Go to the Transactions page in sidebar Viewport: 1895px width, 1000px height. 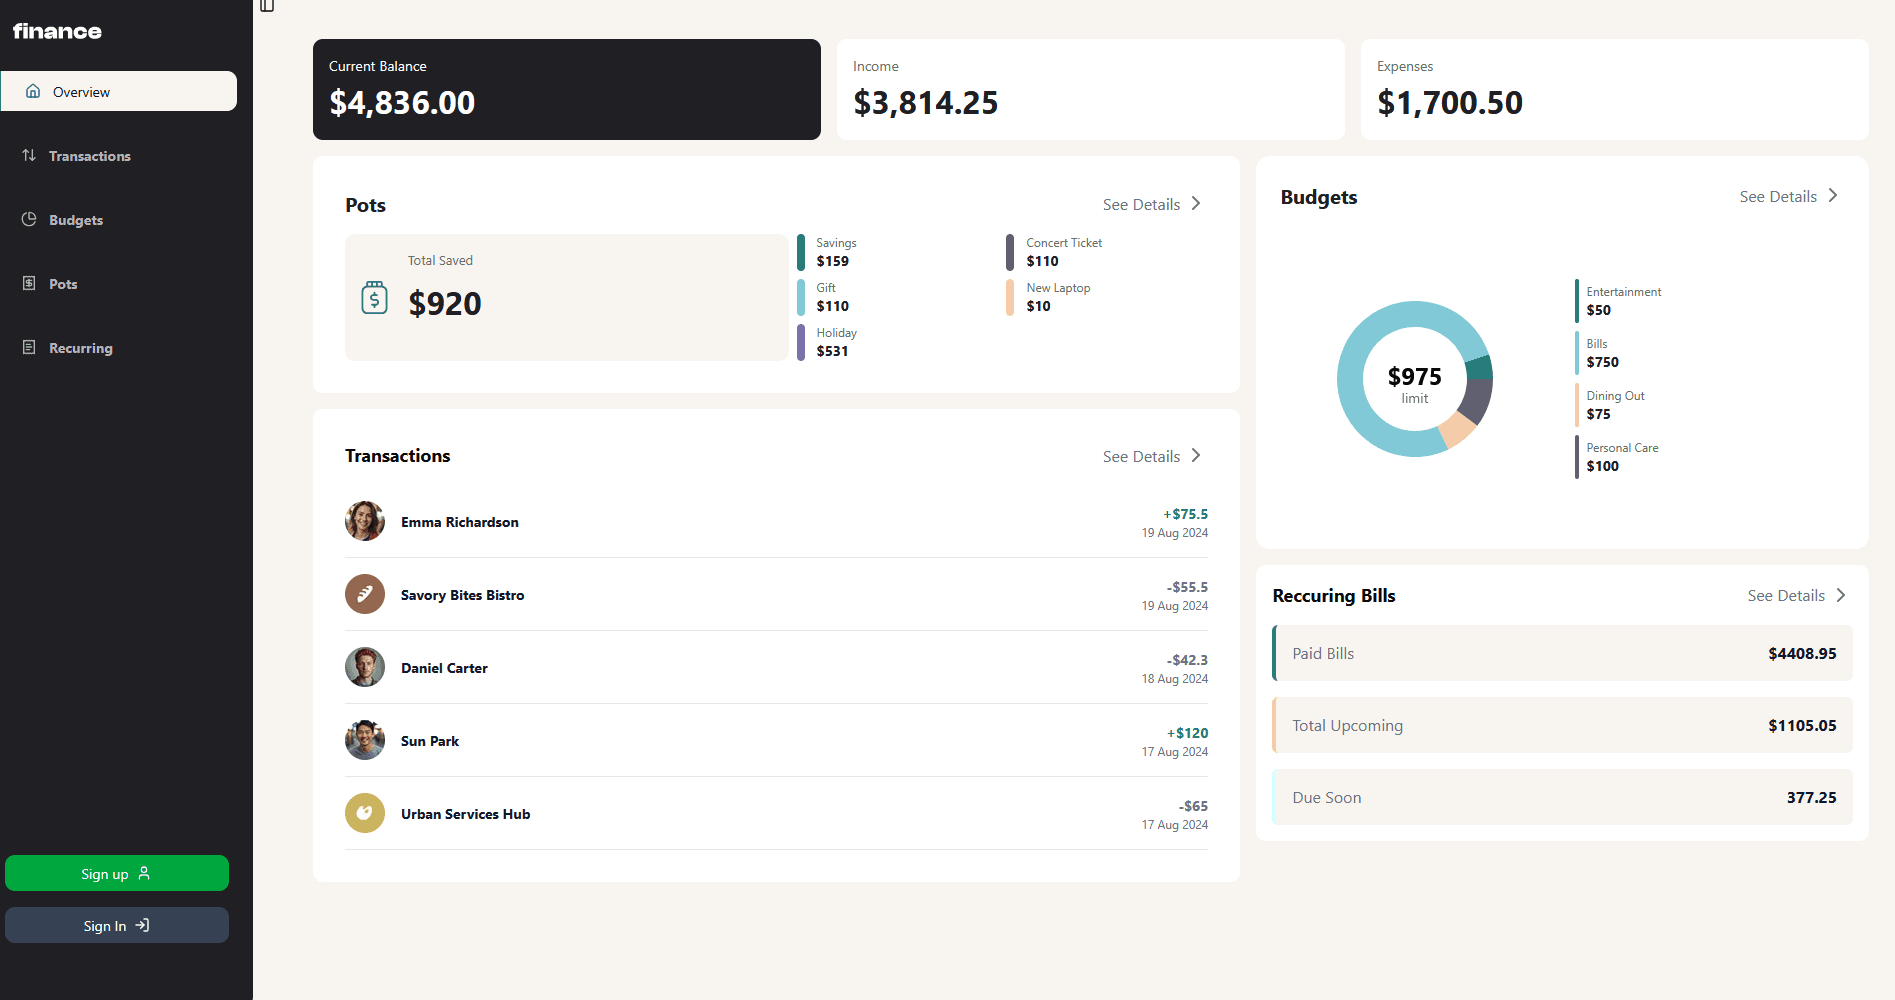[89, 156]
